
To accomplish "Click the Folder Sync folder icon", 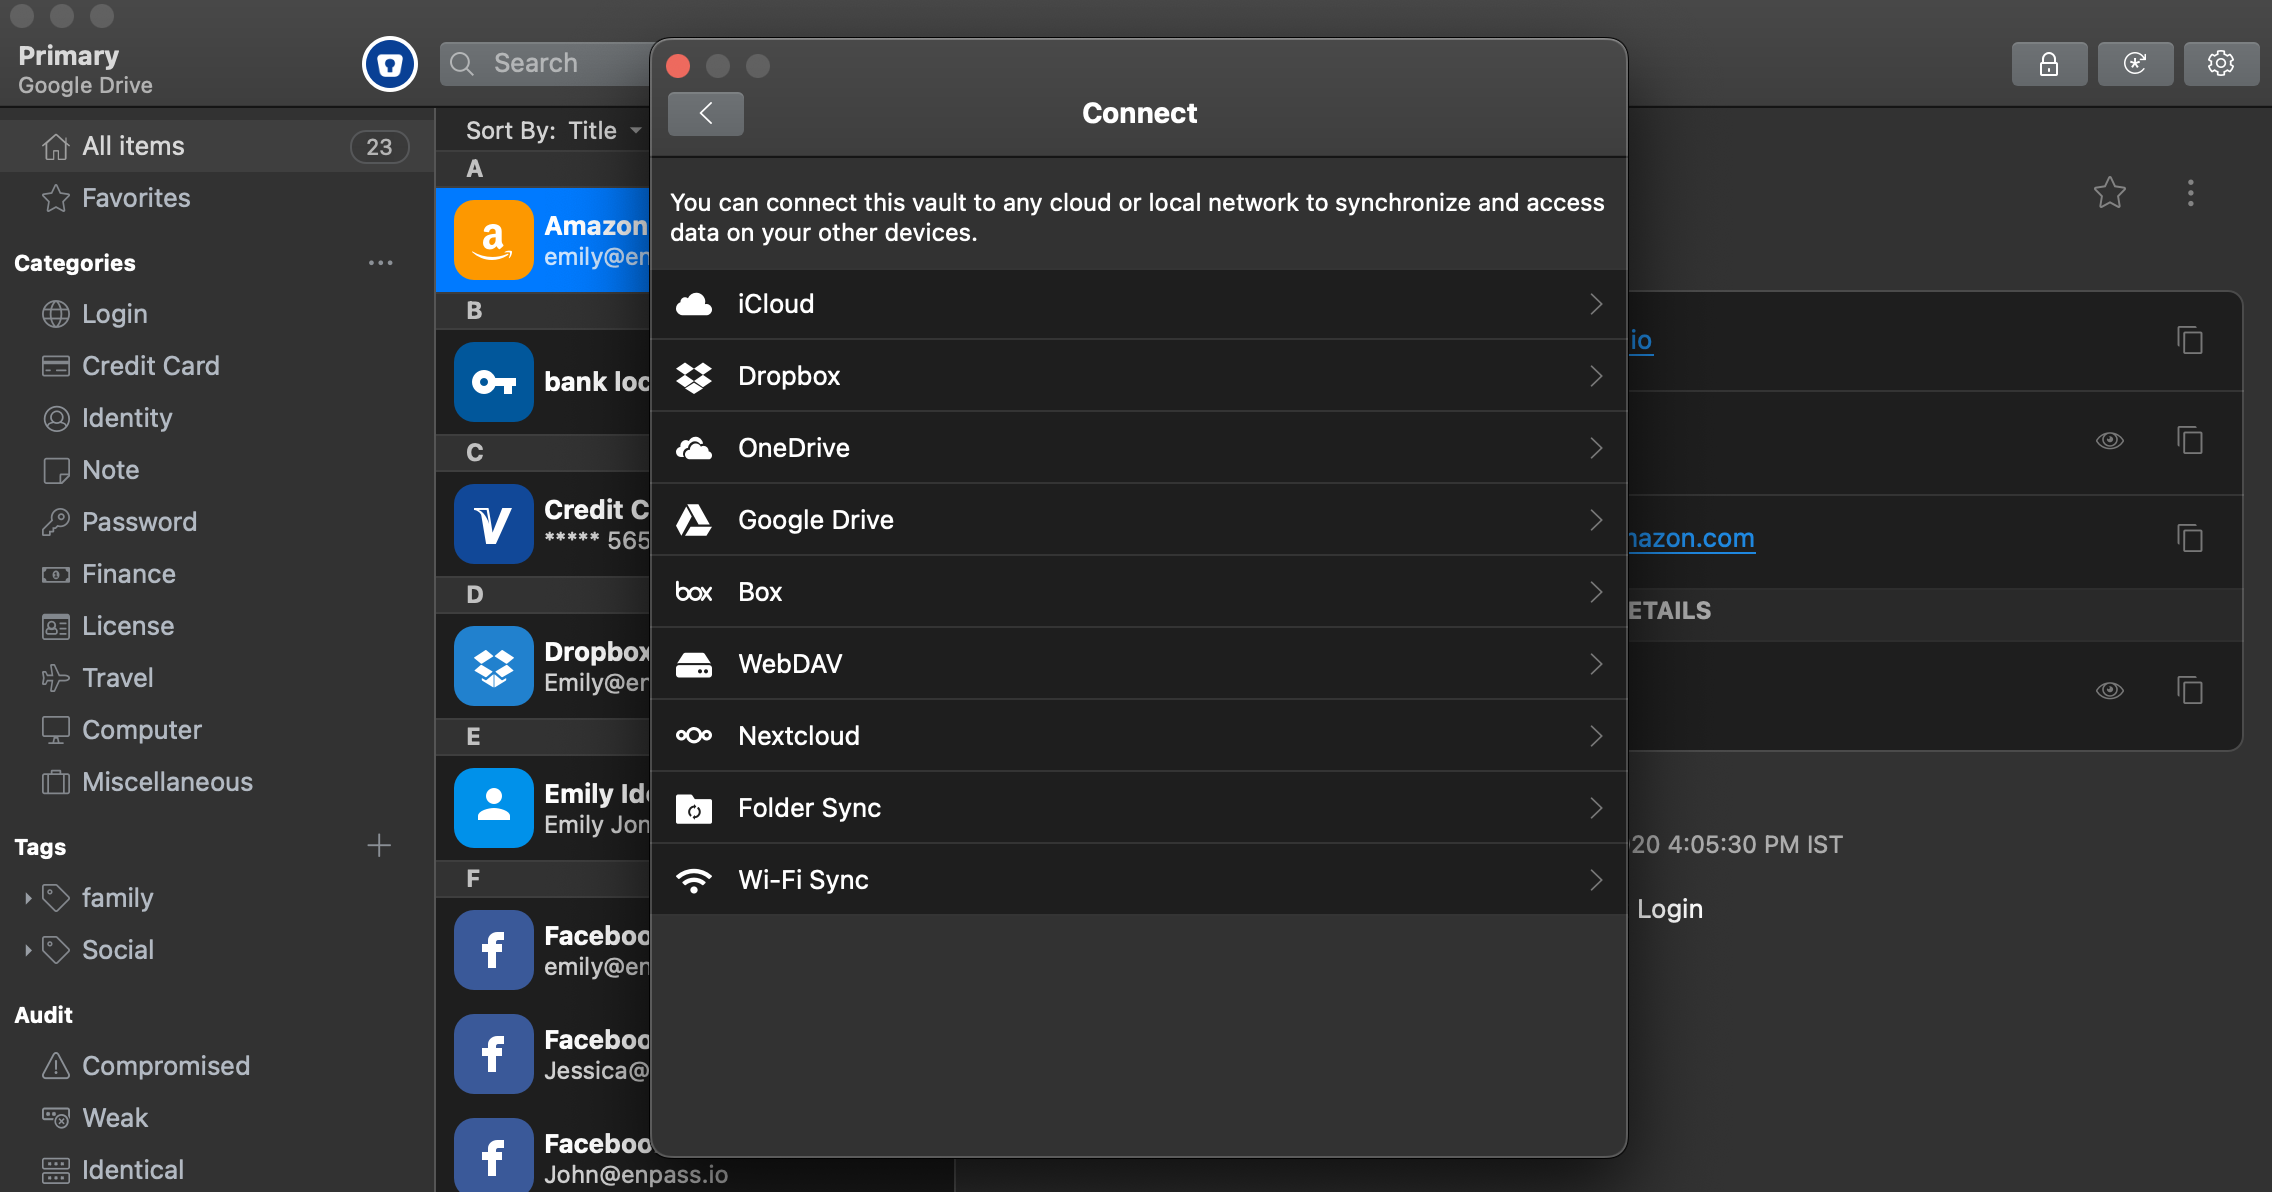I will coord(694,808).
